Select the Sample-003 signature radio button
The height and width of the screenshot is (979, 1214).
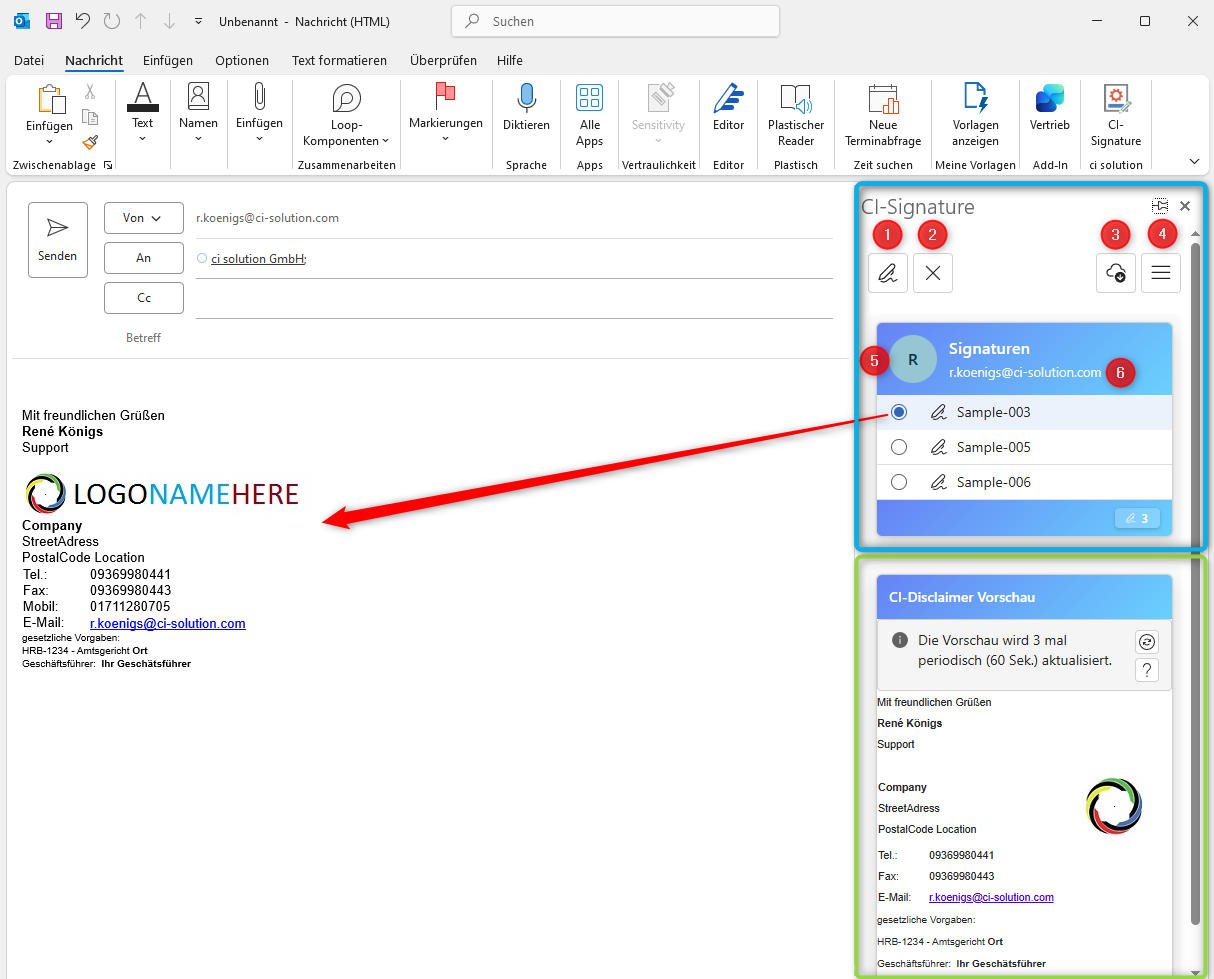[x=899, y=412]
